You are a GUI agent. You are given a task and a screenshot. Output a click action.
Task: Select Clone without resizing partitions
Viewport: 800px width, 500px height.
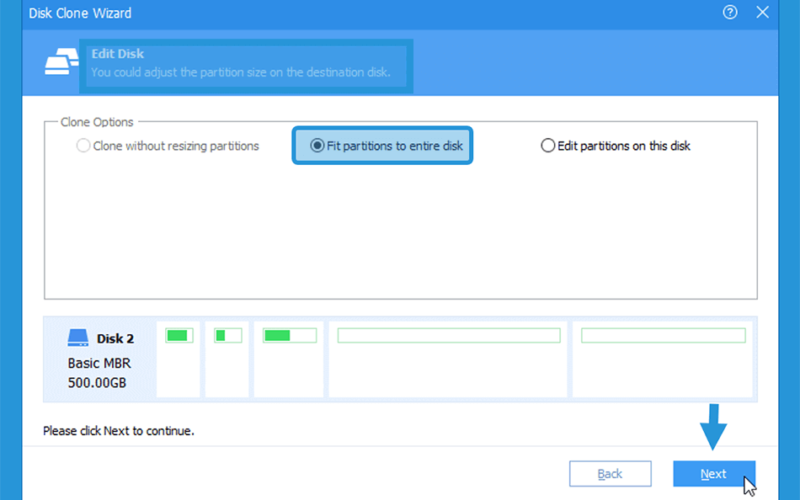pos(167,146)
